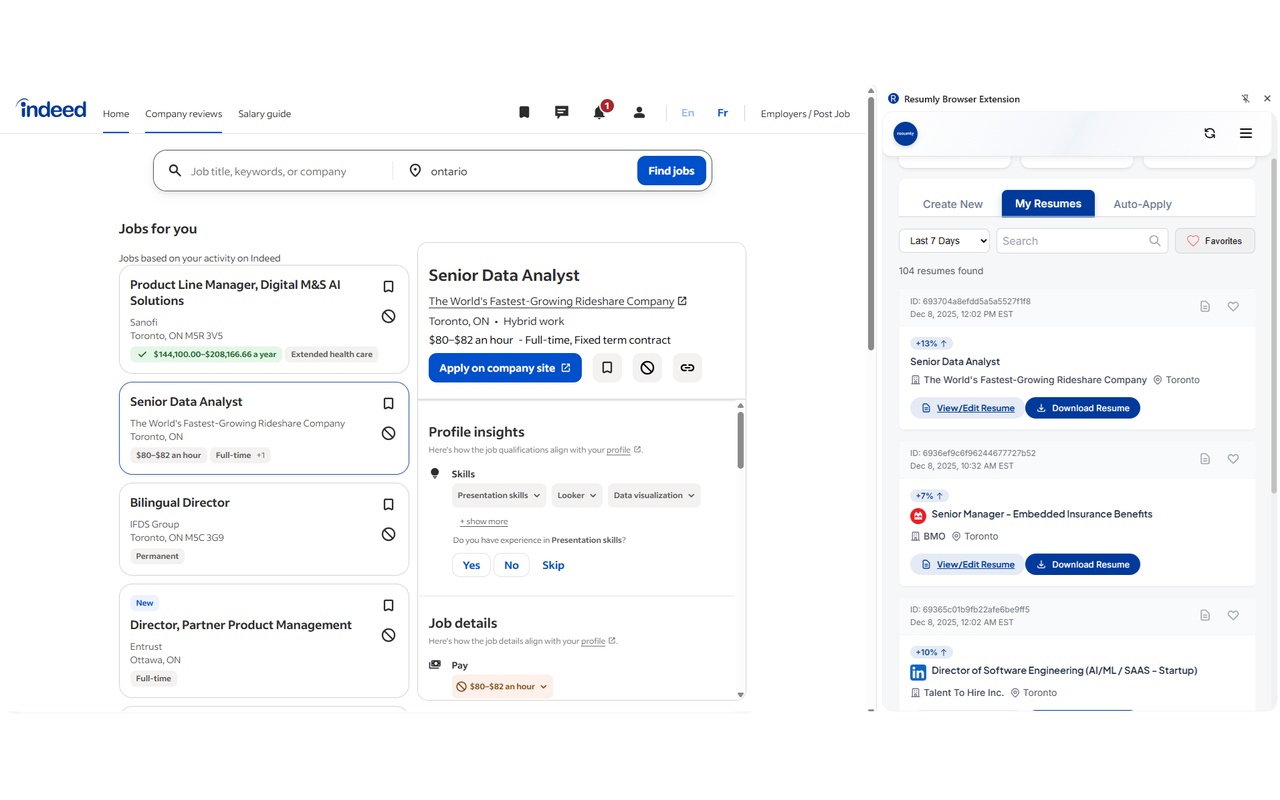The image size is (1280, 800).
Task: Click the saved jobs bookmark icon in navbar
Action: coord(524,111)
